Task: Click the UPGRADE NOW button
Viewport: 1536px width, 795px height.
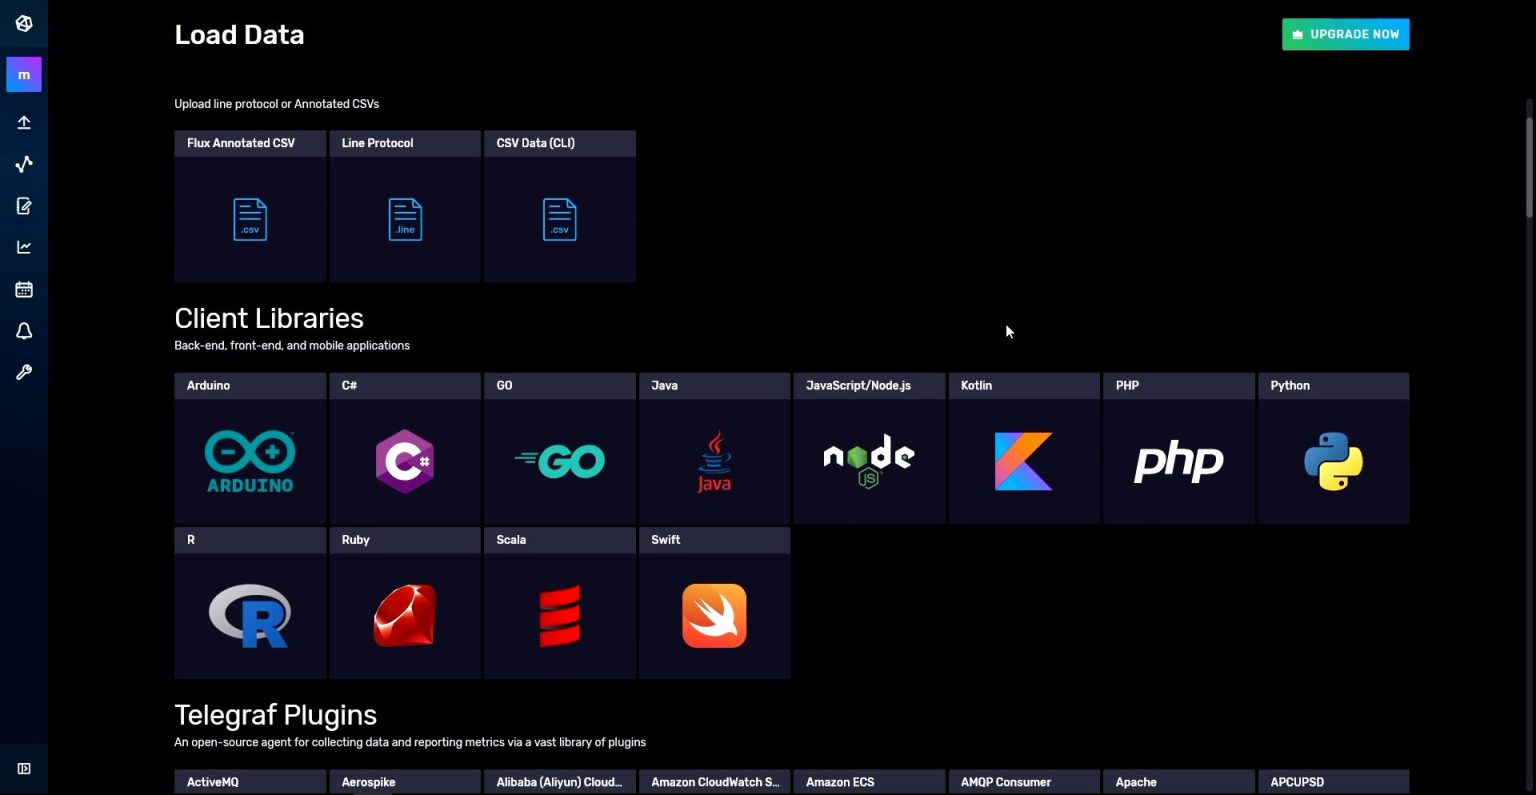Action: pos(1344,33)
